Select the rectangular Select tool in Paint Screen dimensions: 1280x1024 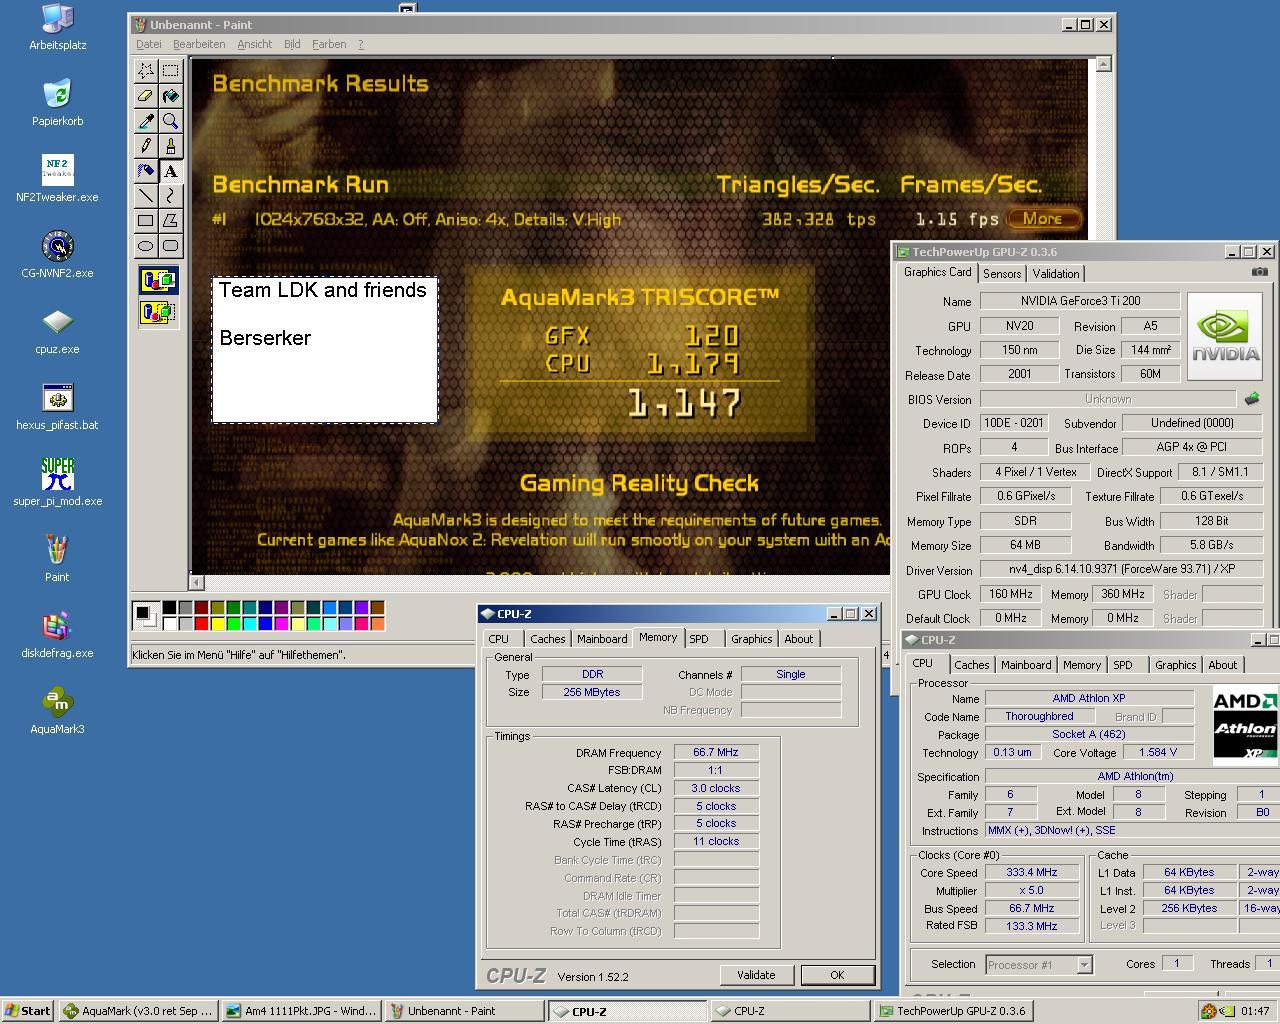point(171,71)
